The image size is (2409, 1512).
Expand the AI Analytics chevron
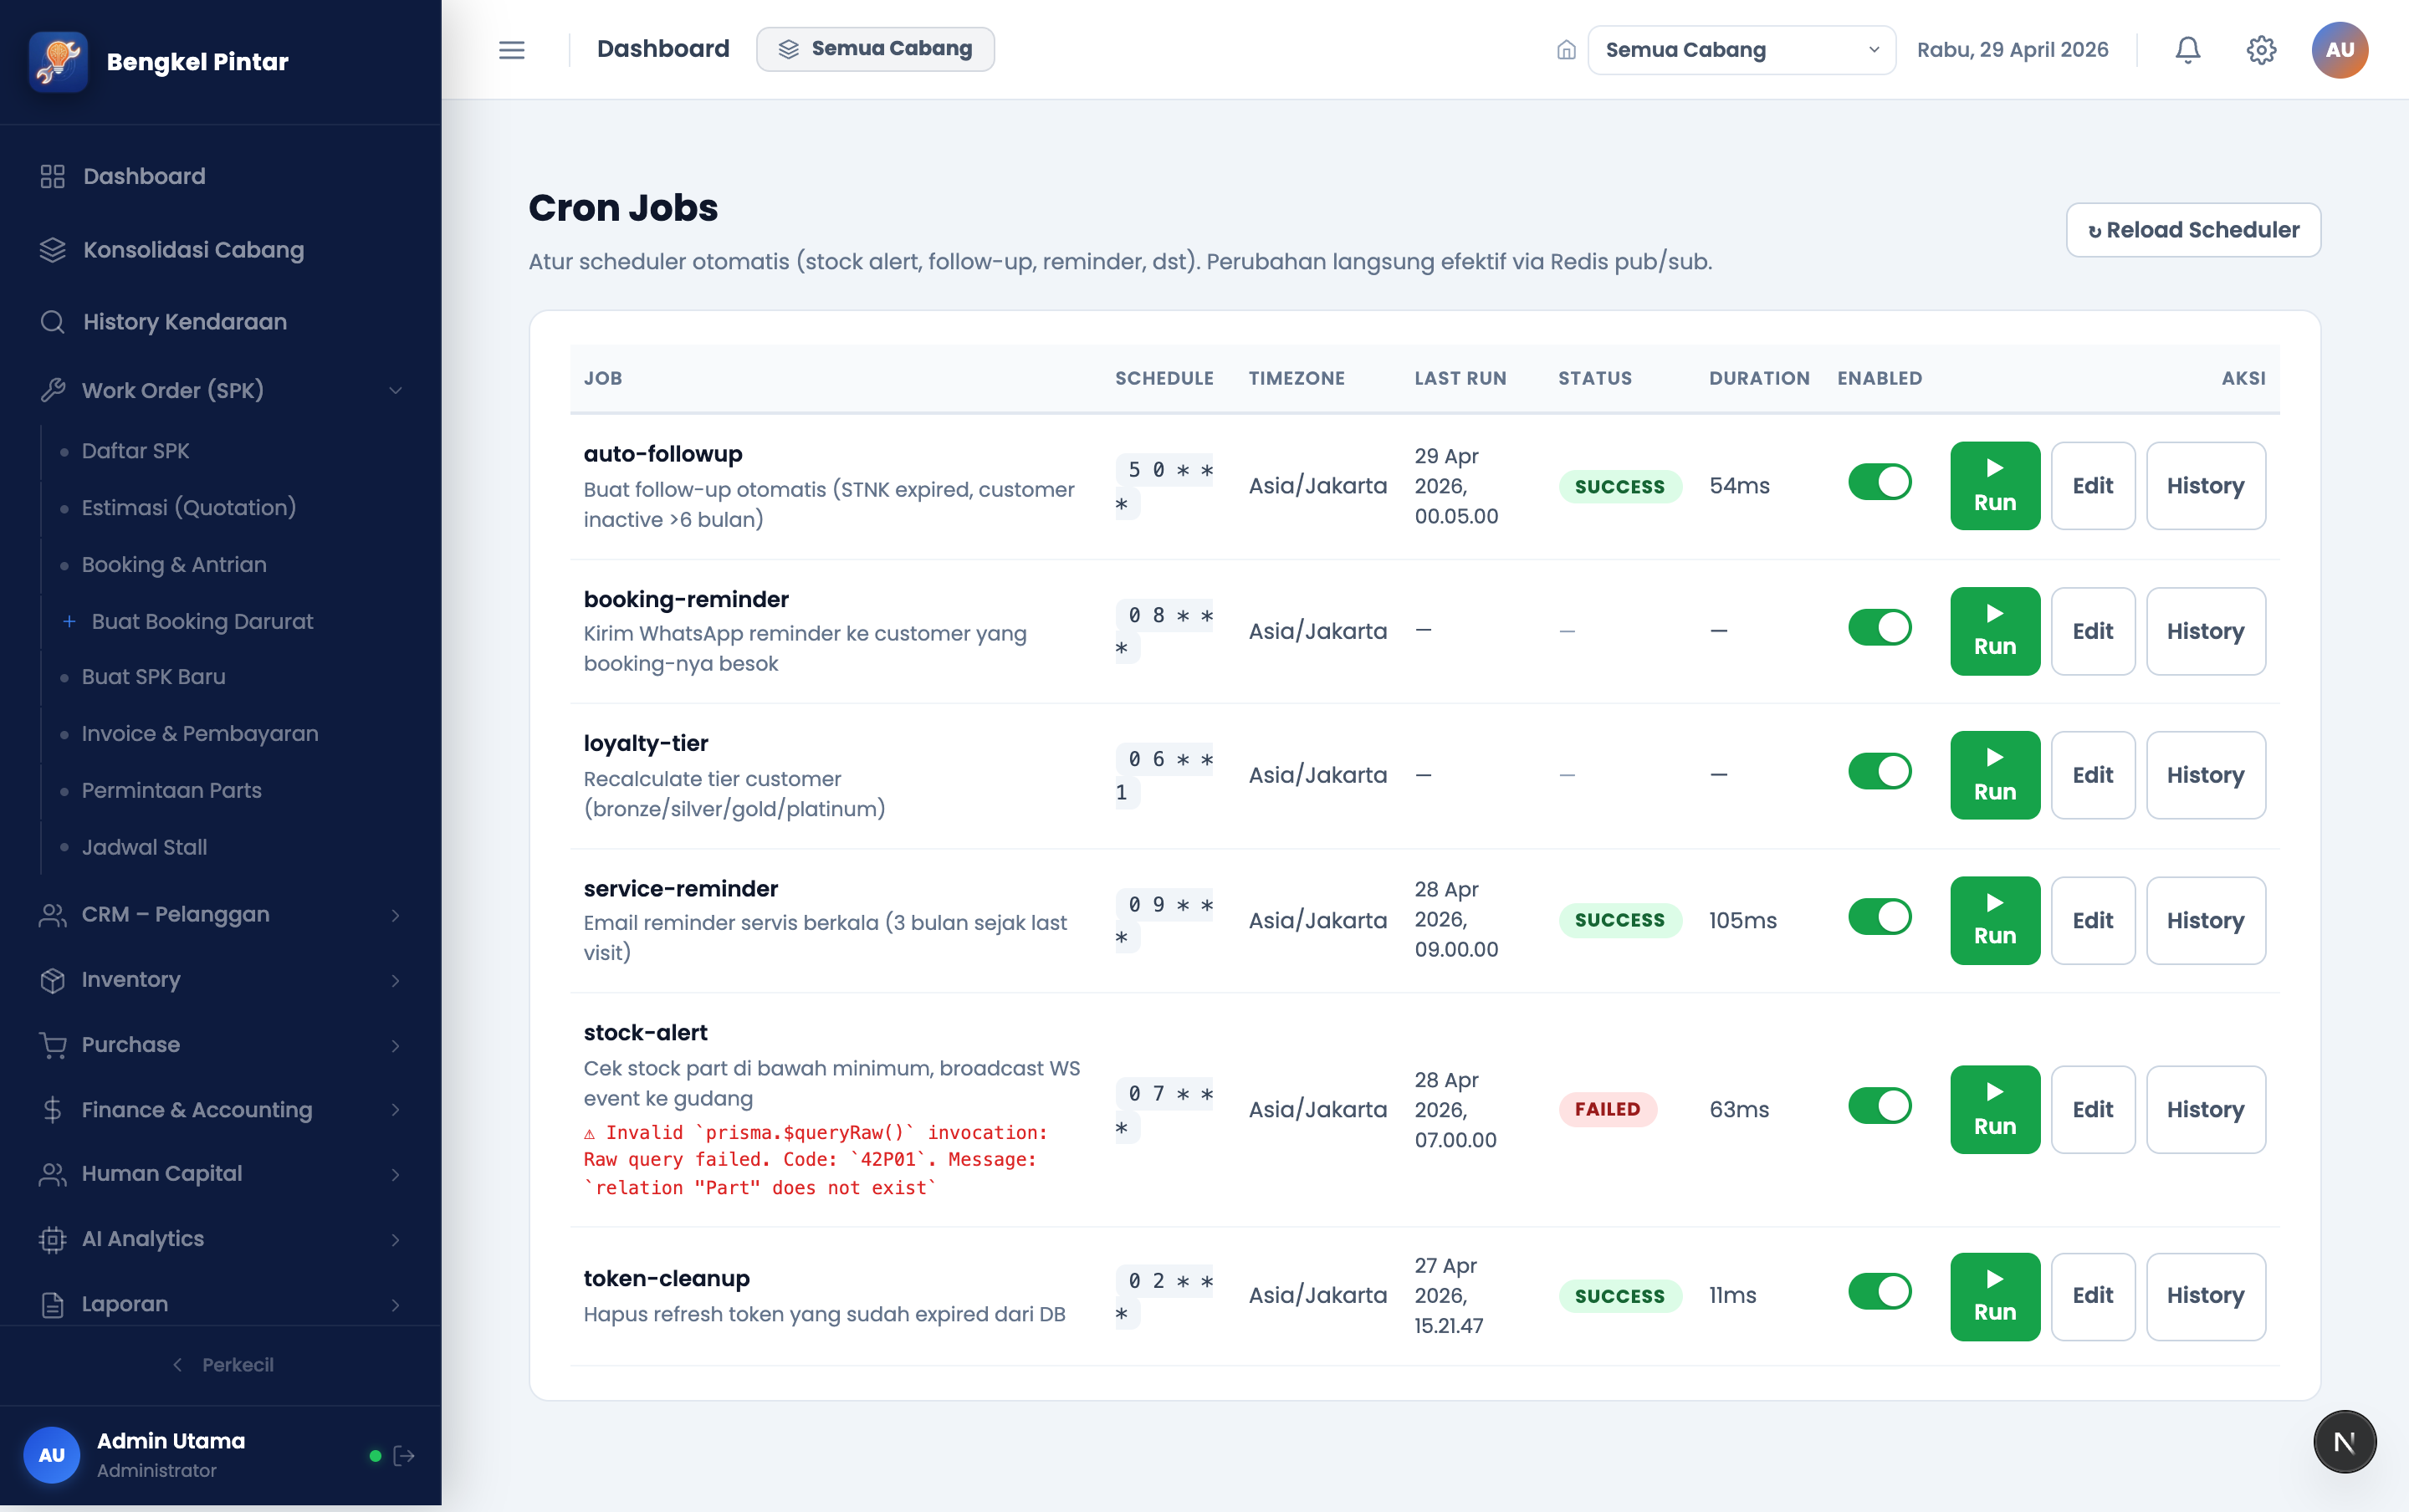(395, 1240)
